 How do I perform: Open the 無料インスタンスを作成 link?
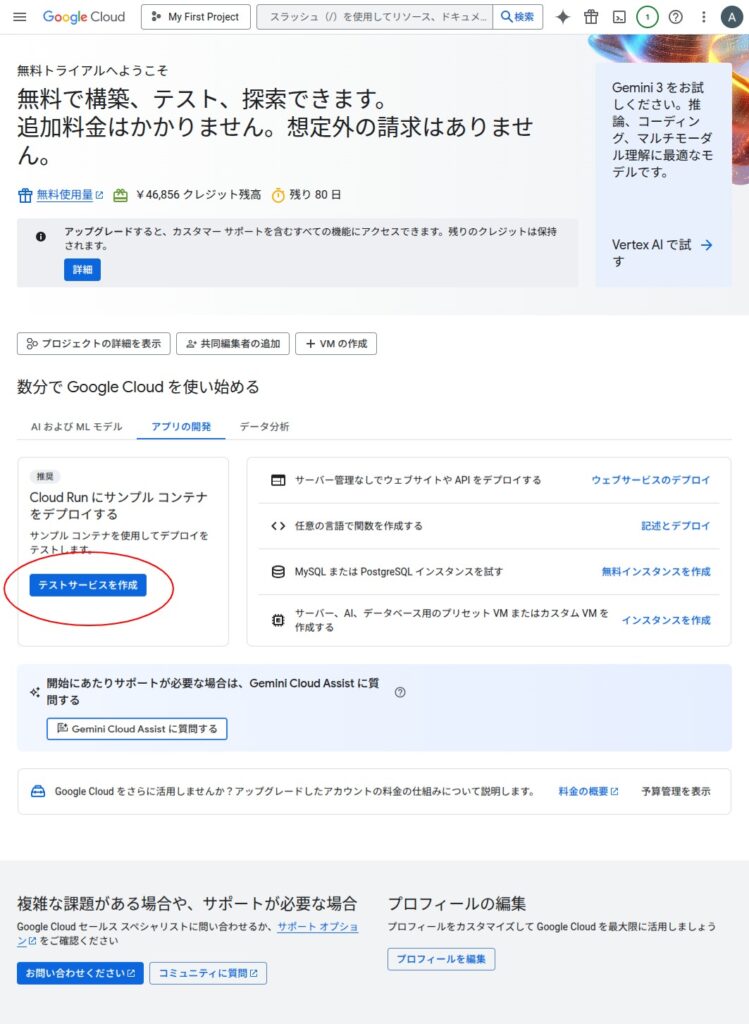655,572
